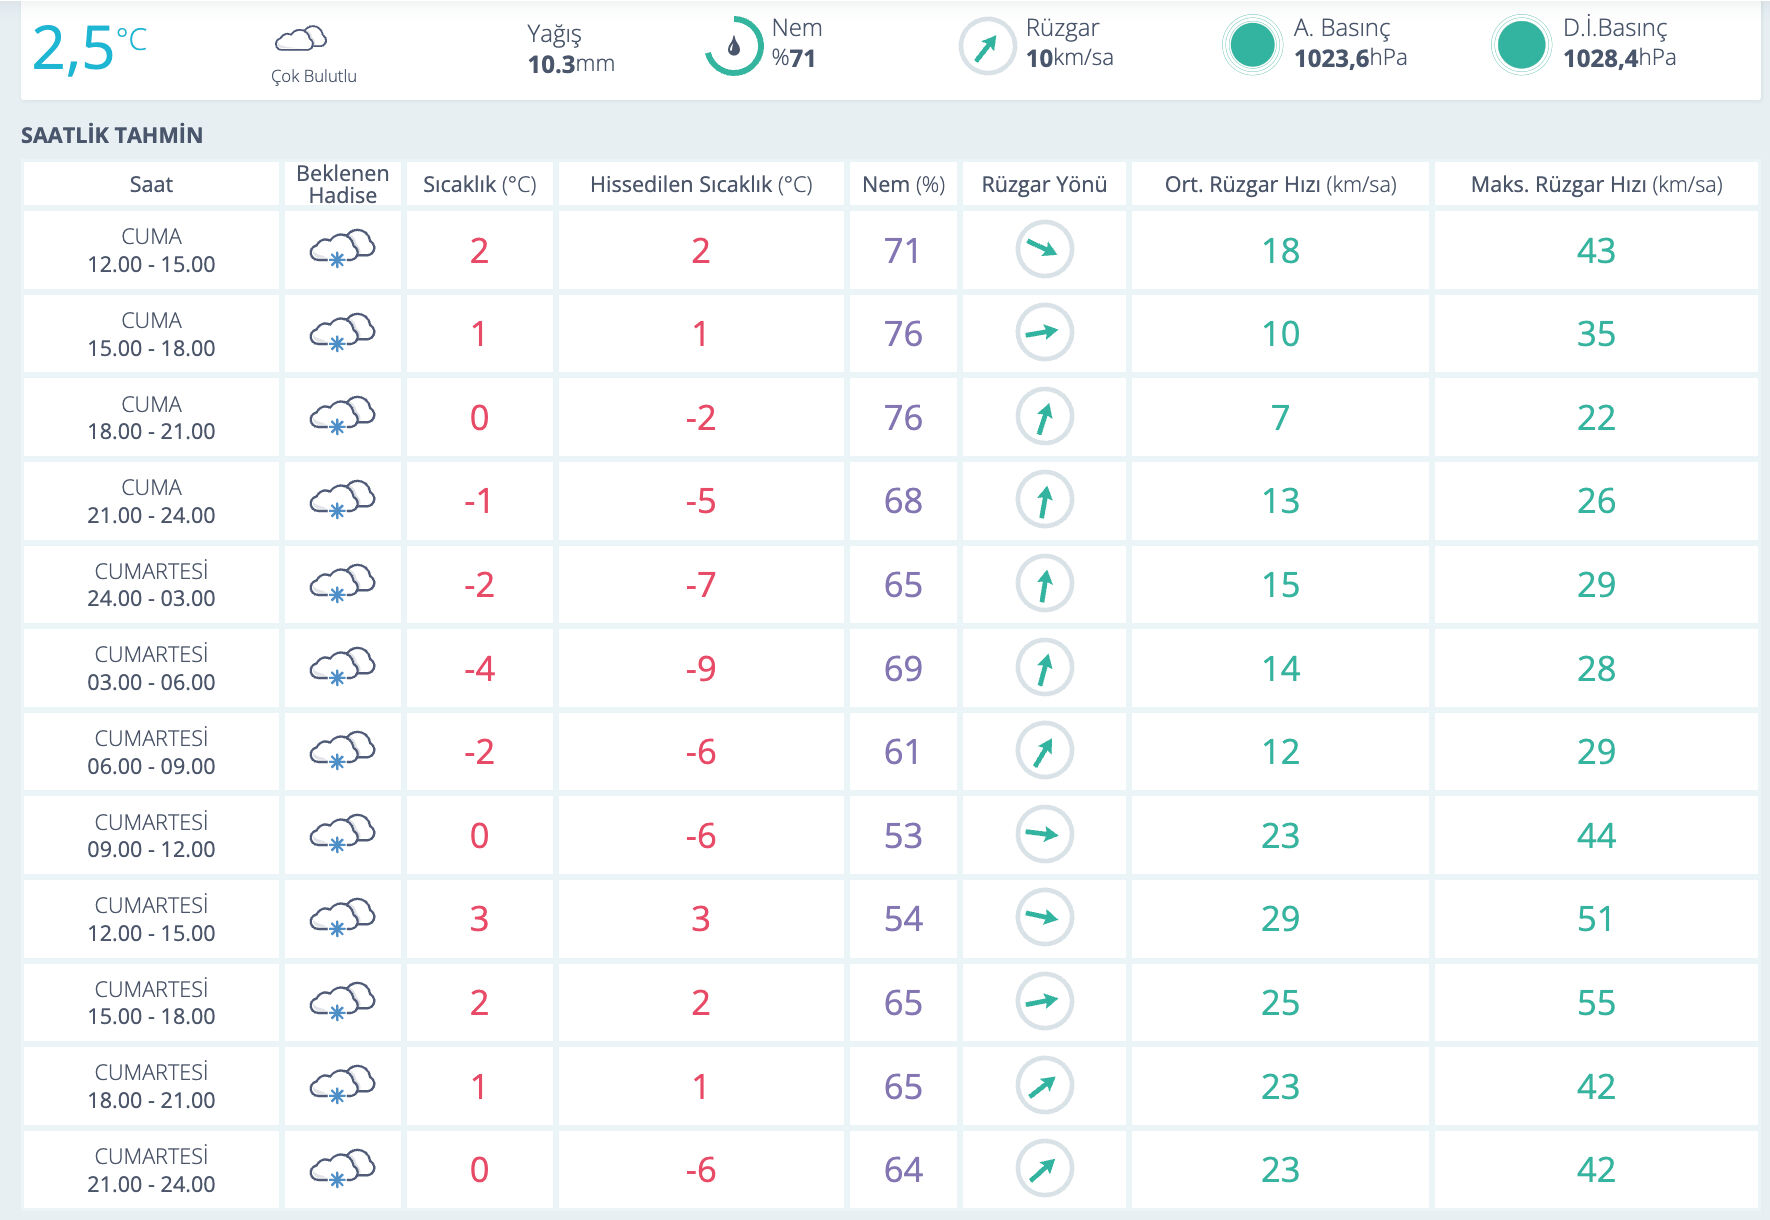The width and height of the screenshot is (1770, 1220).
Task: Click the Saat column header
Action: 151,184
